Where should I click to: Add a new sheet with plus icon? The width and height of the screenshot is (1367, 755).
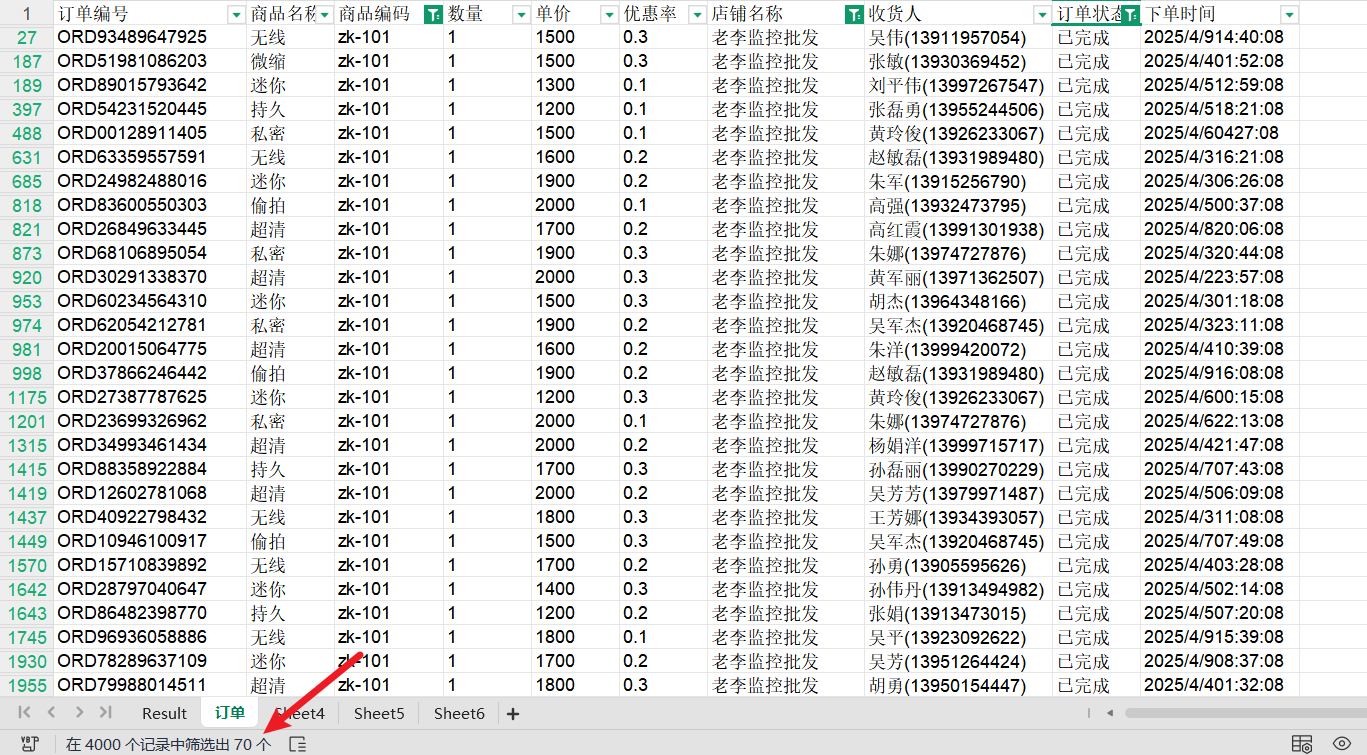point(513,713)
